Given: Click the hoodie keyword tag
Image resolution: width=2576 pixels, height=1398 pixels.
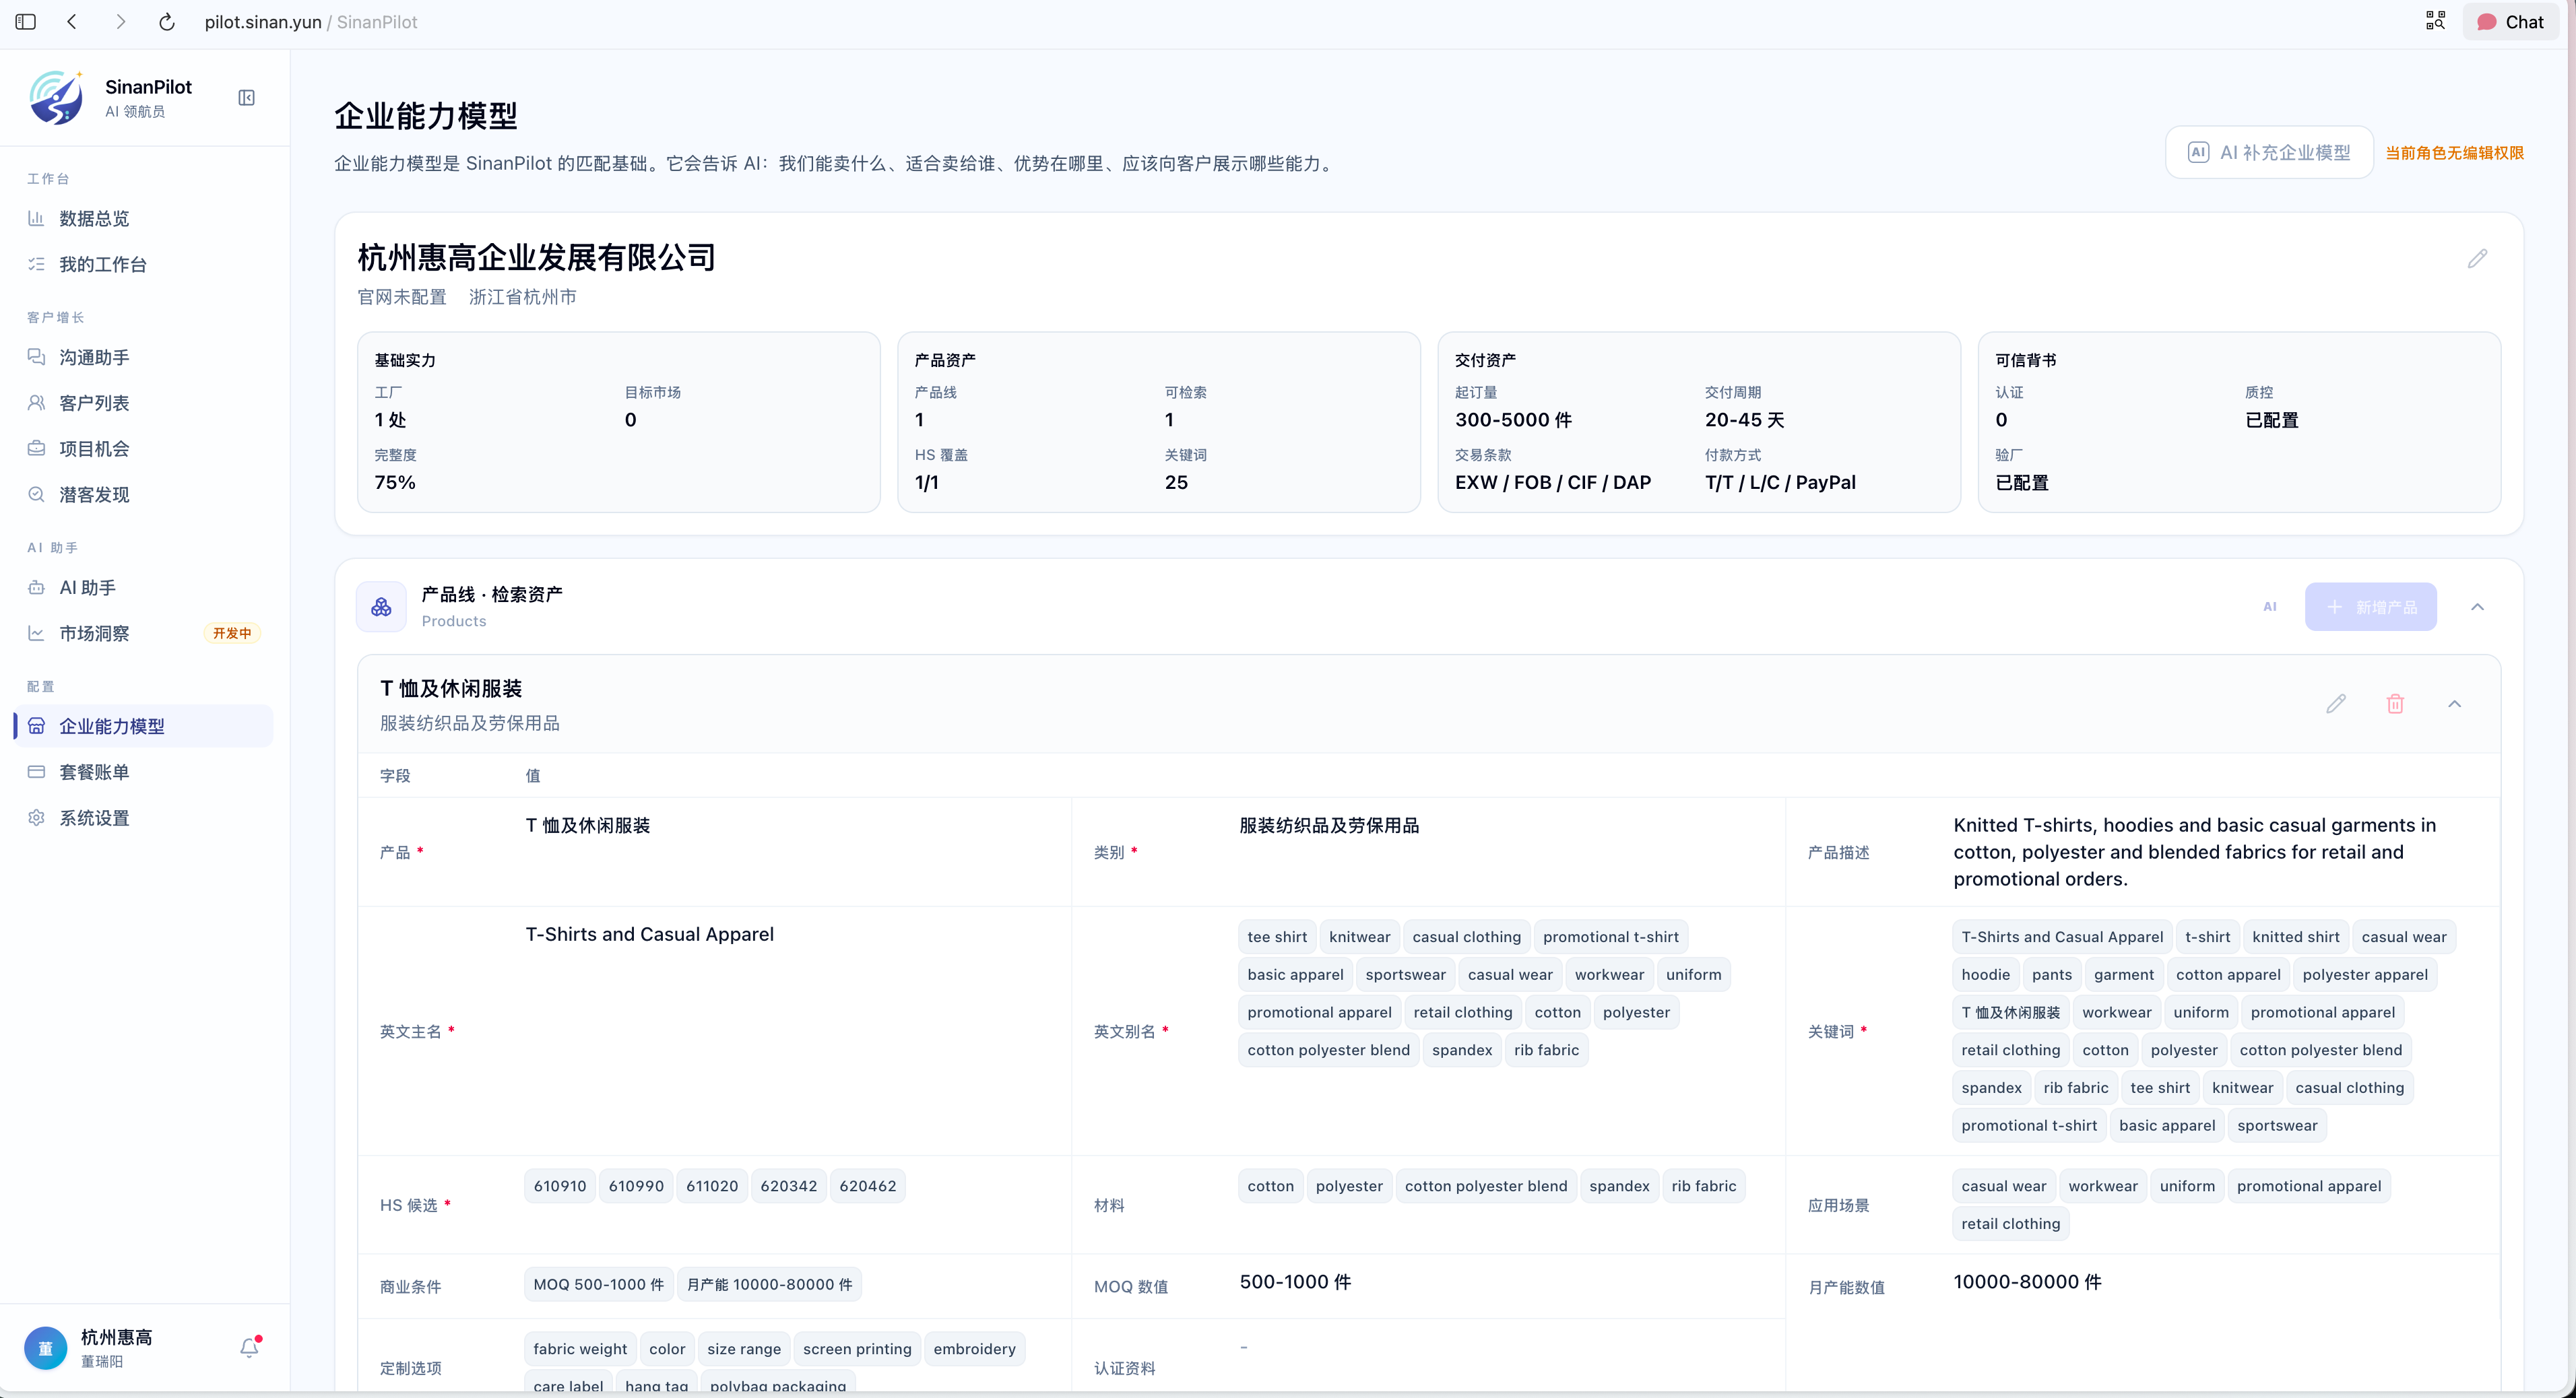Looking at the screenshot, I should tap(1985, 975).
